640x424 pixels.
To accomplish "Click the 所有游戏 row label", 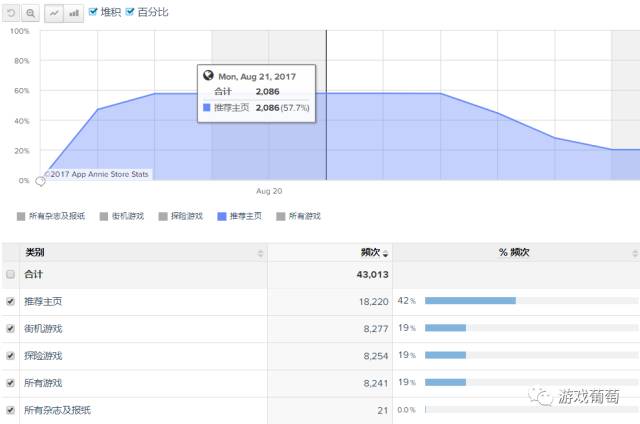I will tap(43, 383).
